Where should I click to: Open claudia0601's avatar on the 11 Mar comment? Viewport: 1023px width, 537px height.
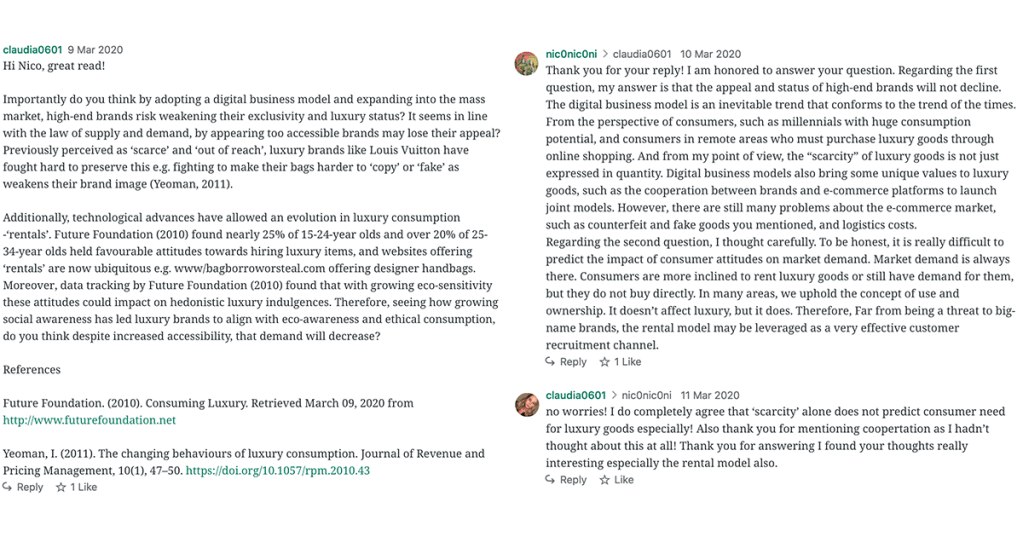(x=527, y=404)
